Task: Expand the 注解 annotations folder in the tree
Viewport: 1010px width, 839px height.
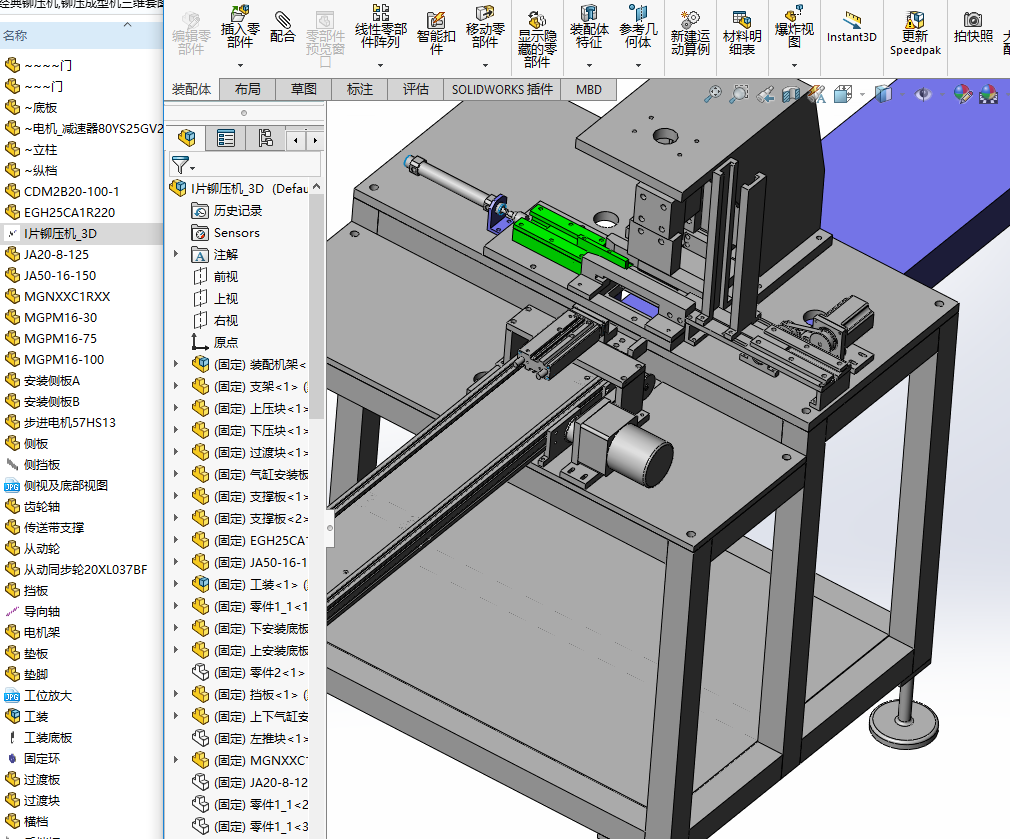Action: [176, 255]
